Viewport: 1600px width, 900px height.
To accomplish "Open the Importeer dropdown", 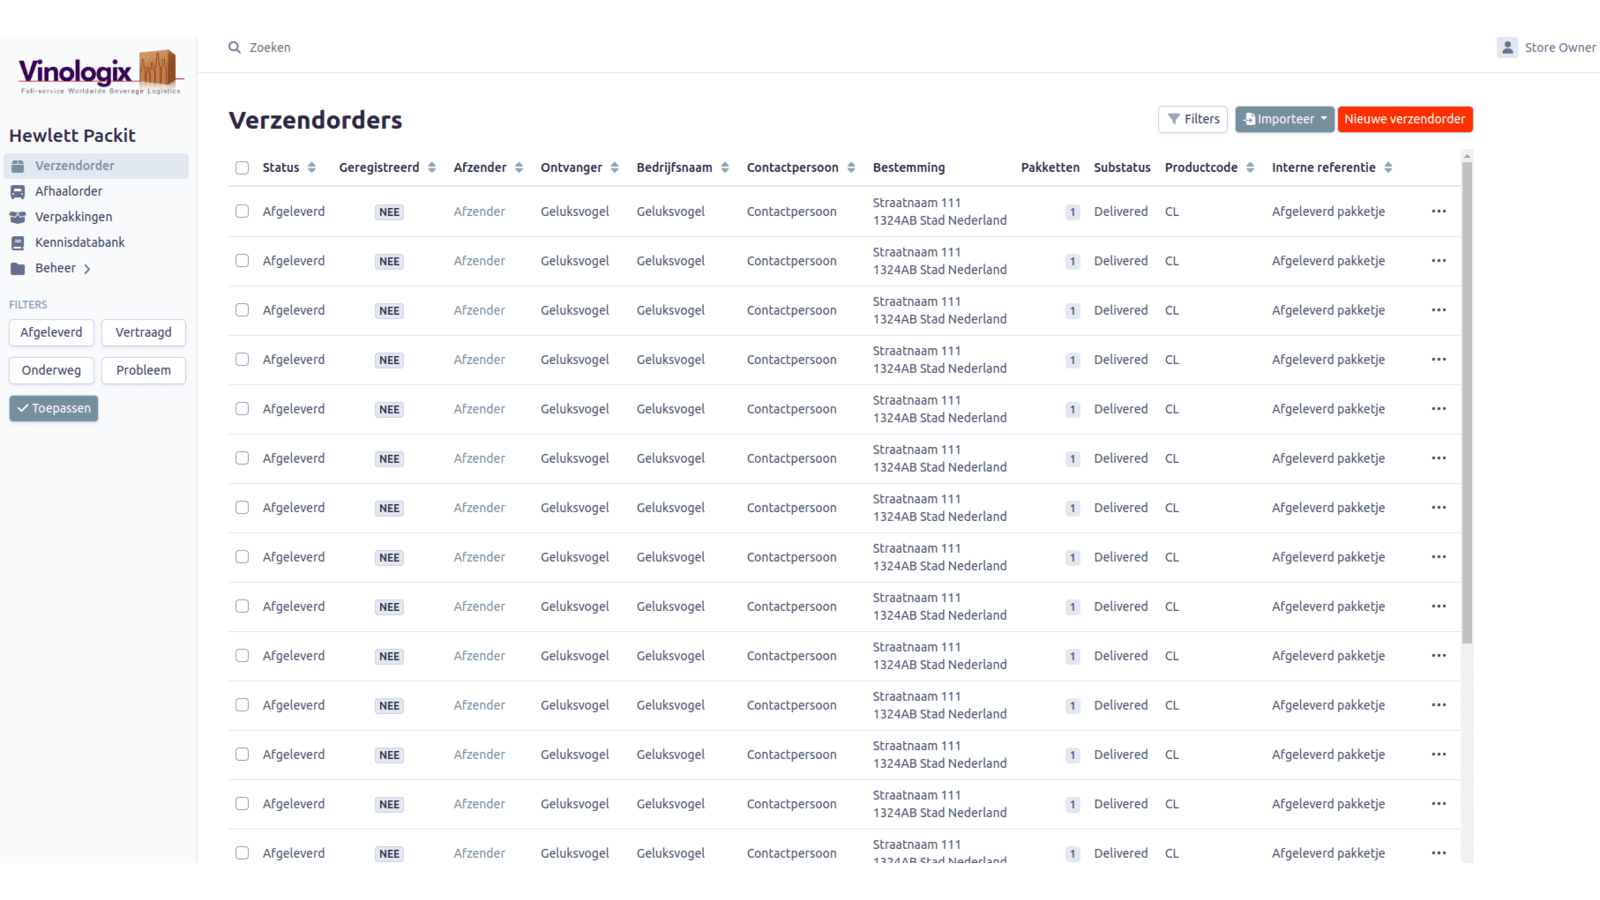I will [1284, 119].
